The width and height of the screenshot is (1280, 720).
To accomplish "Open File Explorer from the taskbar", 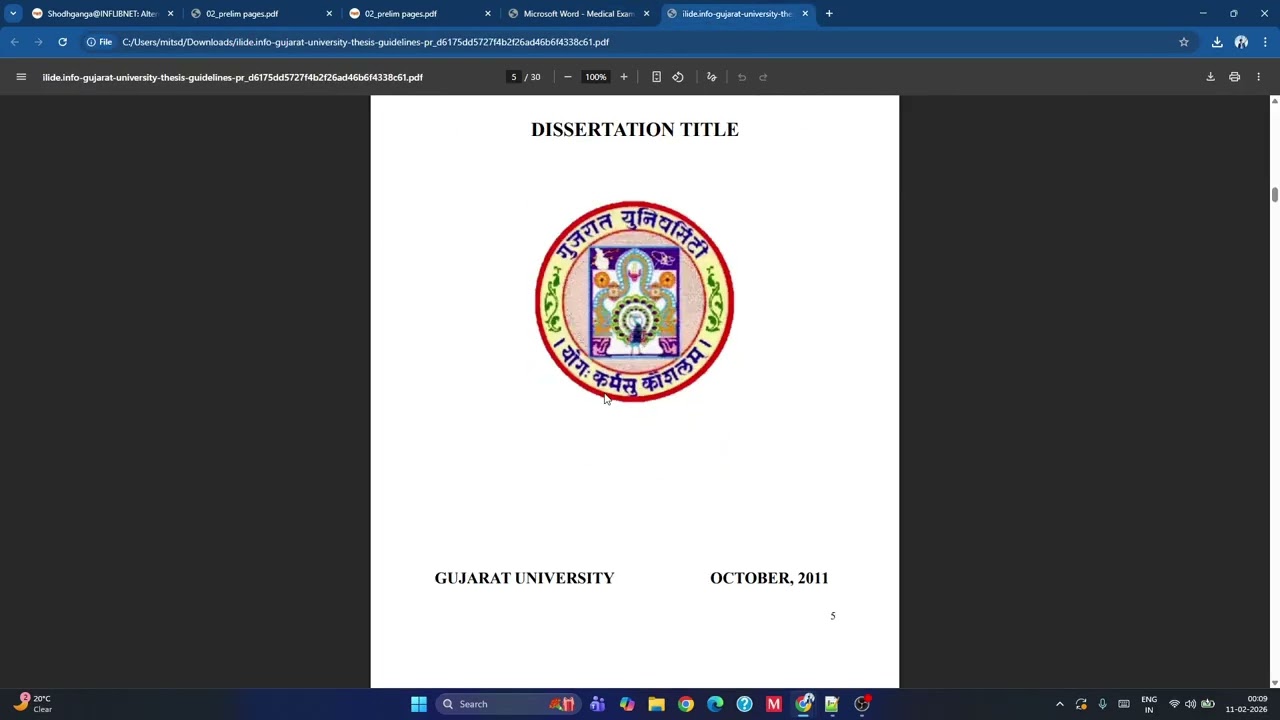I will [x=656, y=704].
